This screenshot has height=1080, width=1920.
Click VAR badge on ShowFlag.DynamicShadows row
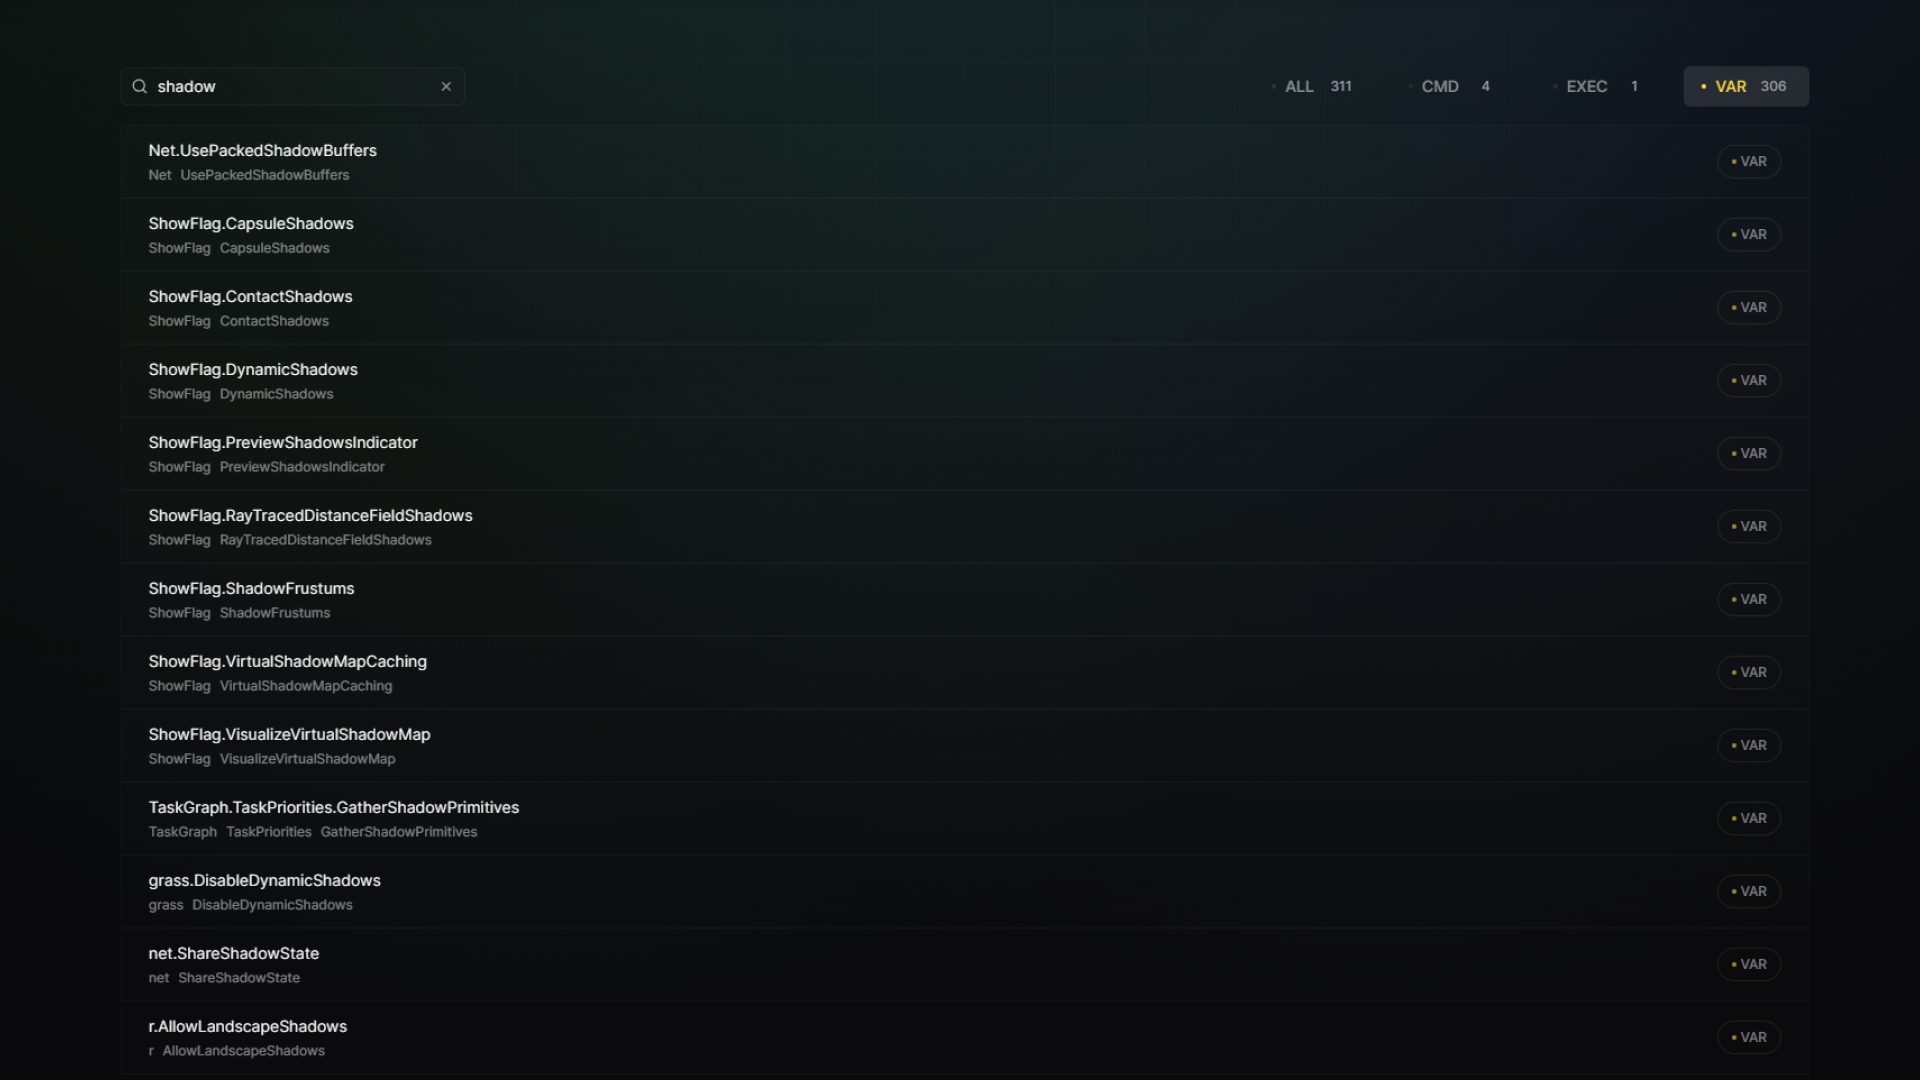[x=1748, y=380]
